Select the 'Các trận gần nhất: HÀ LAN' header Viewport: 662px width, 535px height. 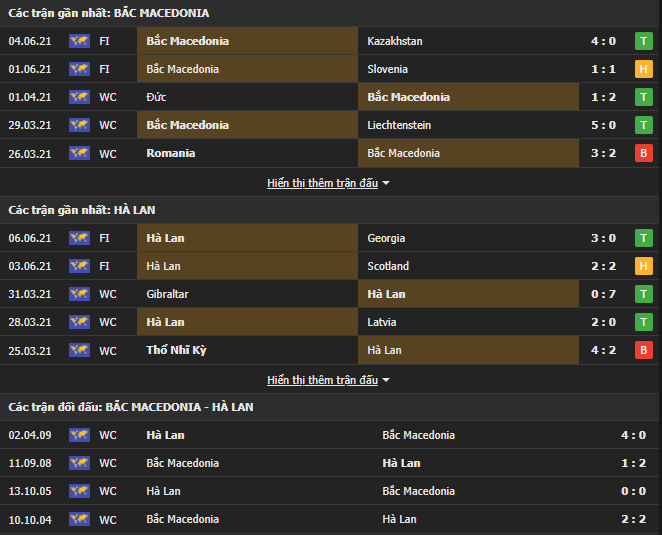coord(82,210)
